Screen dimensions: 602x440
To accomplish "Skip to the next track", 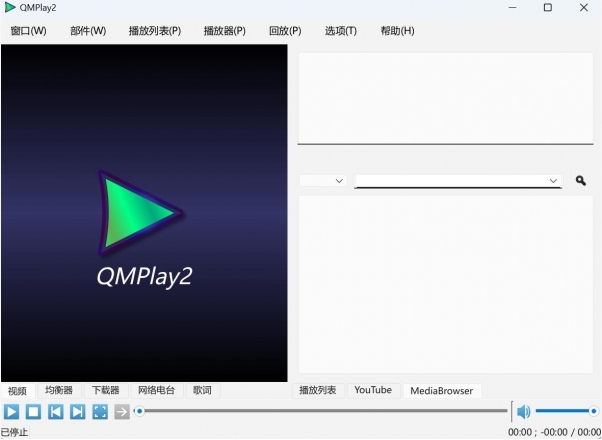I will tap(77, 411).
